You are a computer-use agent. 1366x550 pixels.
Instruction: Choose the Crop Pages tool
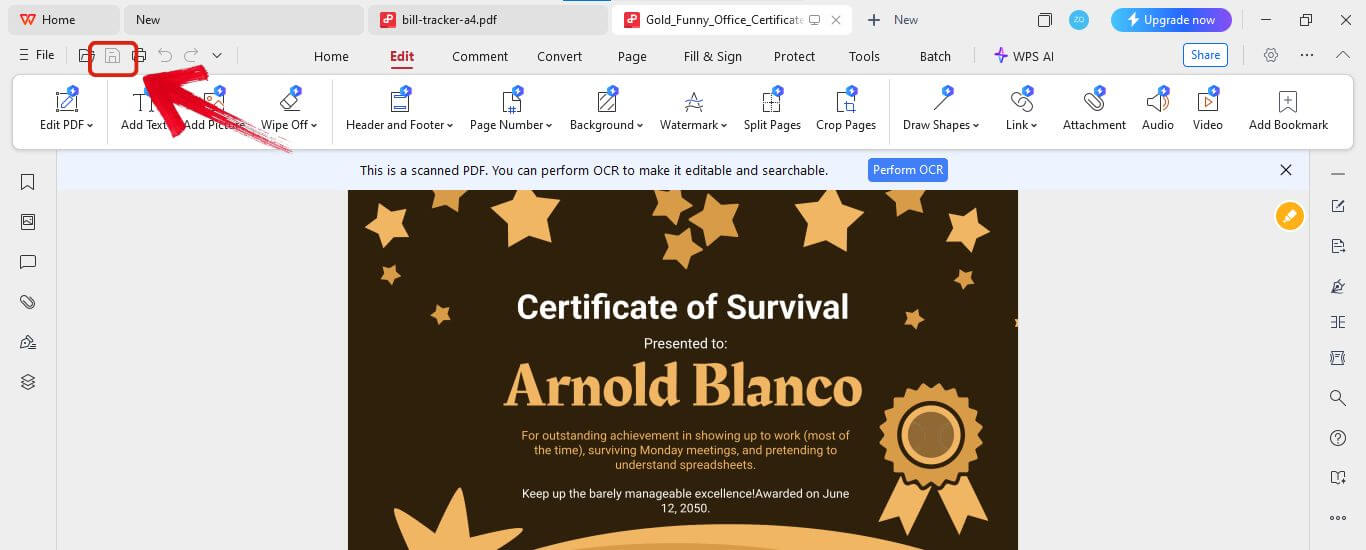coord(846,110)
